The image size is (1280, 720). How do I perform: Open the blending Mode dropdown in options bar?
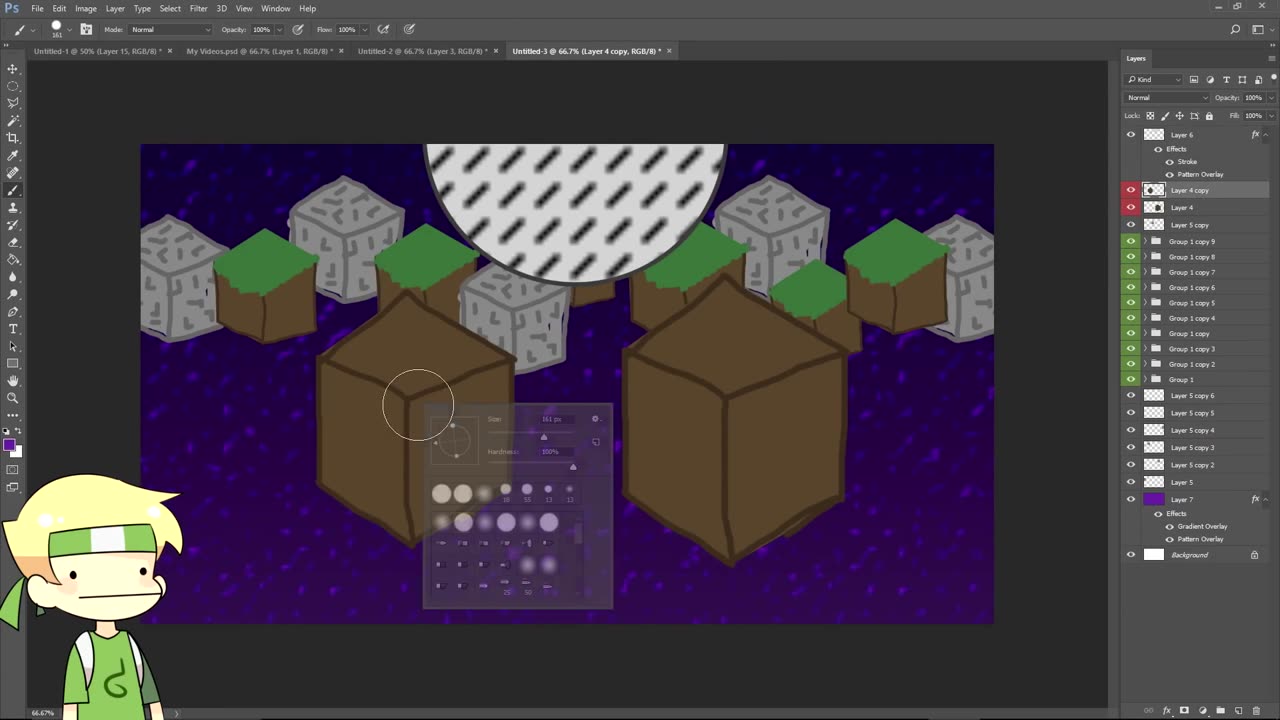pyautogui.click(x=170, y=30)
